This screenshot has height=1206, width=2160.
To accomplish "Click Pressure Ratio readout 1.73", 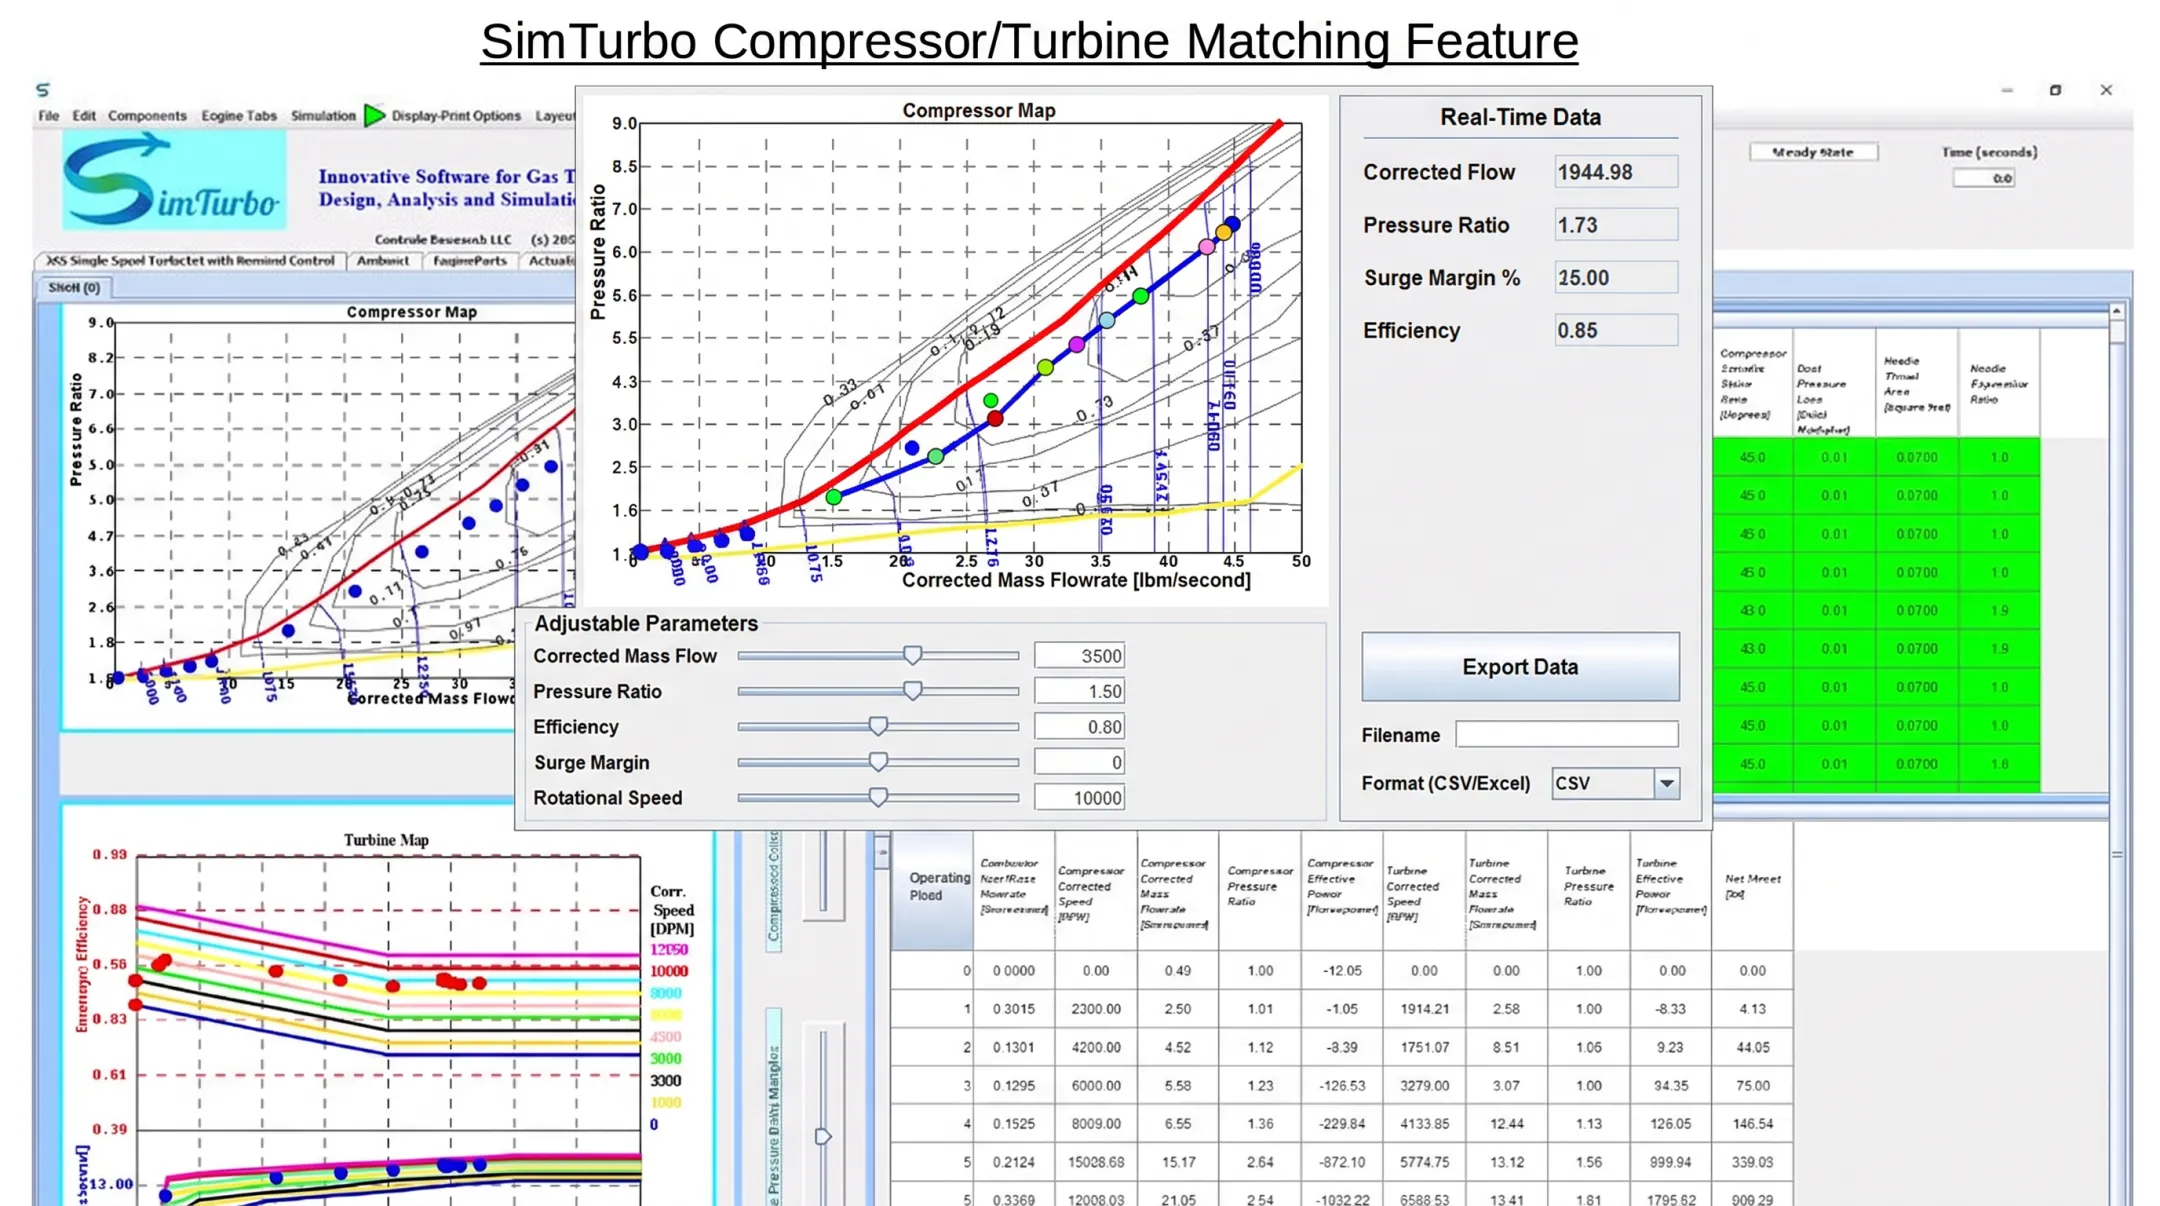I will (x=1616, y=225).
